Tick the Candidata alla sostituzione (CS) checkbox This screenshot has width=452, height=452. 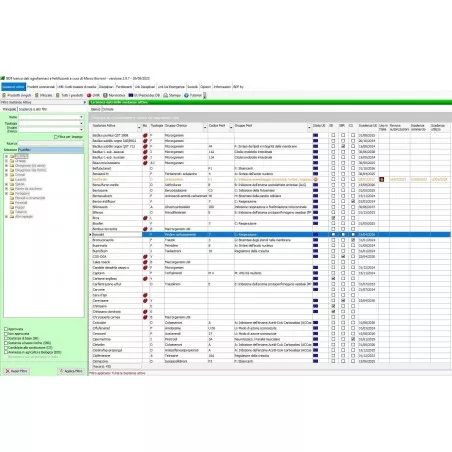point(6,348)
